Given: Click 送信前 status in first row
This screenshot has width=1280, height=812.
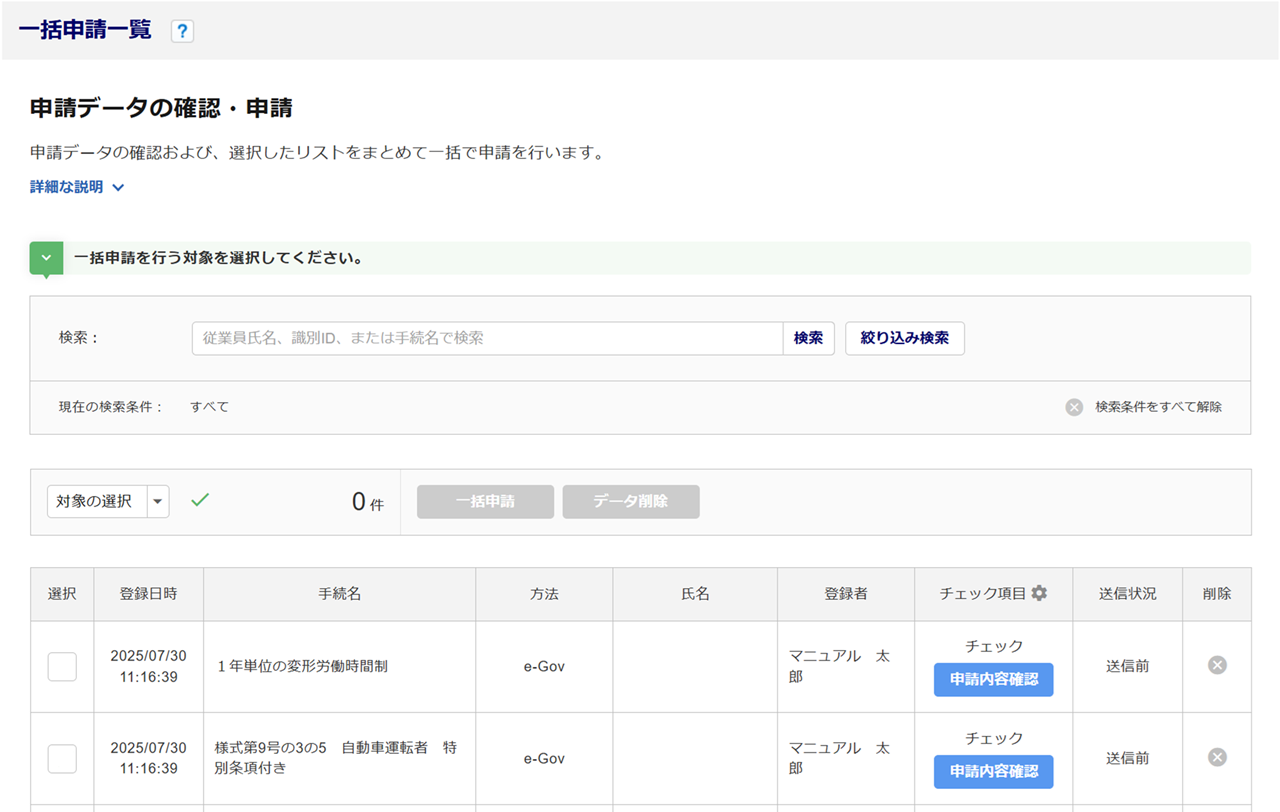Looking at the screenshot, I should pos(1128,666).
